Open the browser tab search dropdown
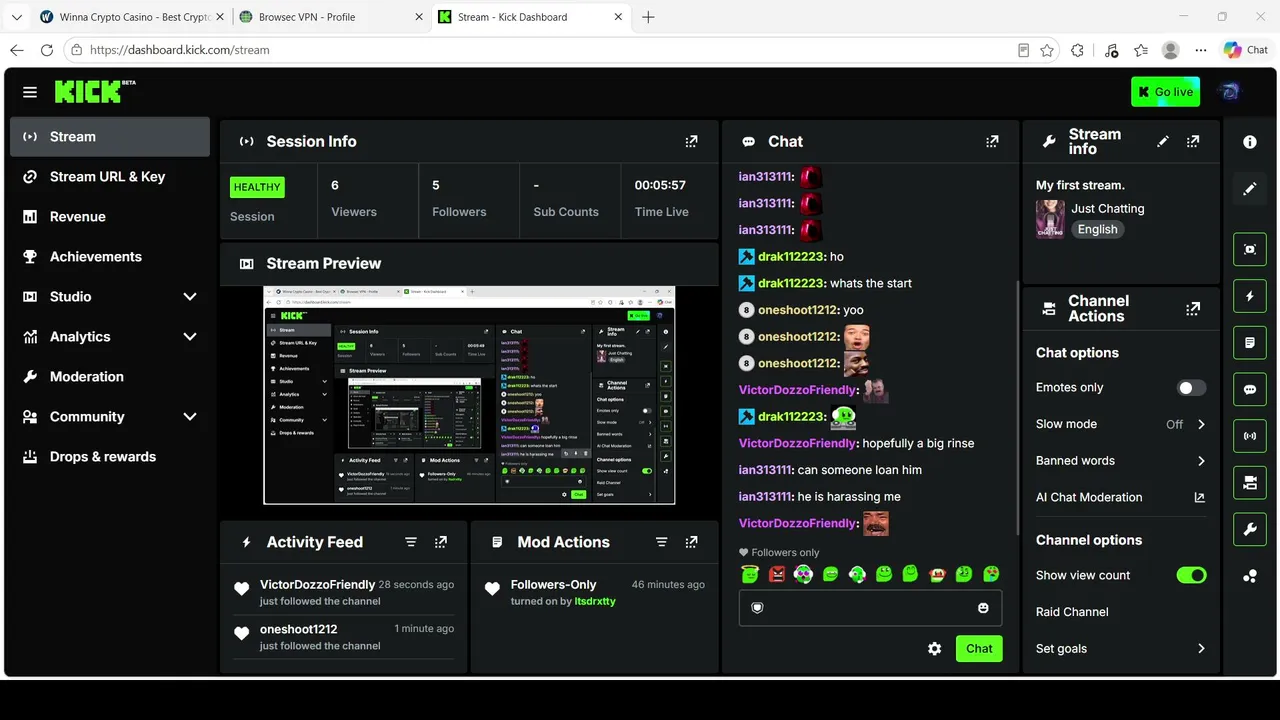 click(16, 17)
